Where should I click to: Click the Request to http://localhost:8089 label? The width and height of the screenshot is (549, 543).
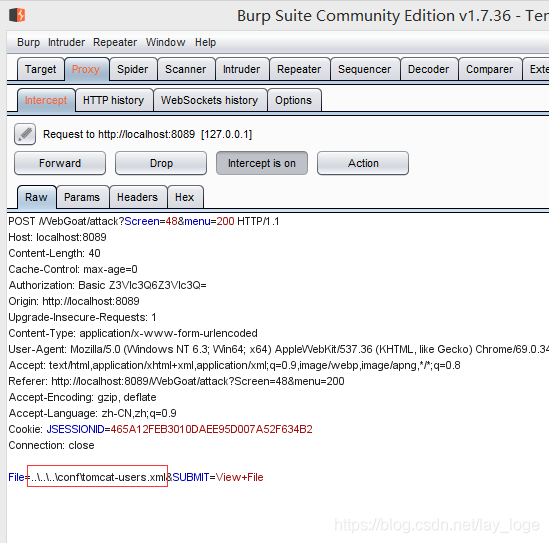coord(147,134)
